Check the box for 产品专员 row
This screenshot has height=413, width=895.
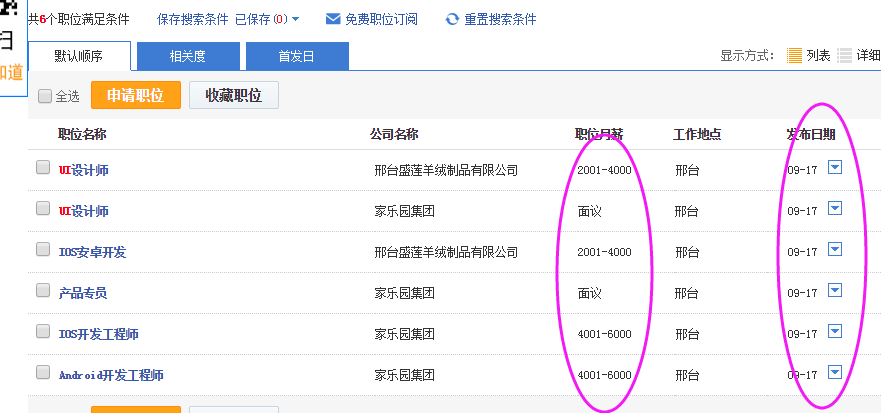43,290
